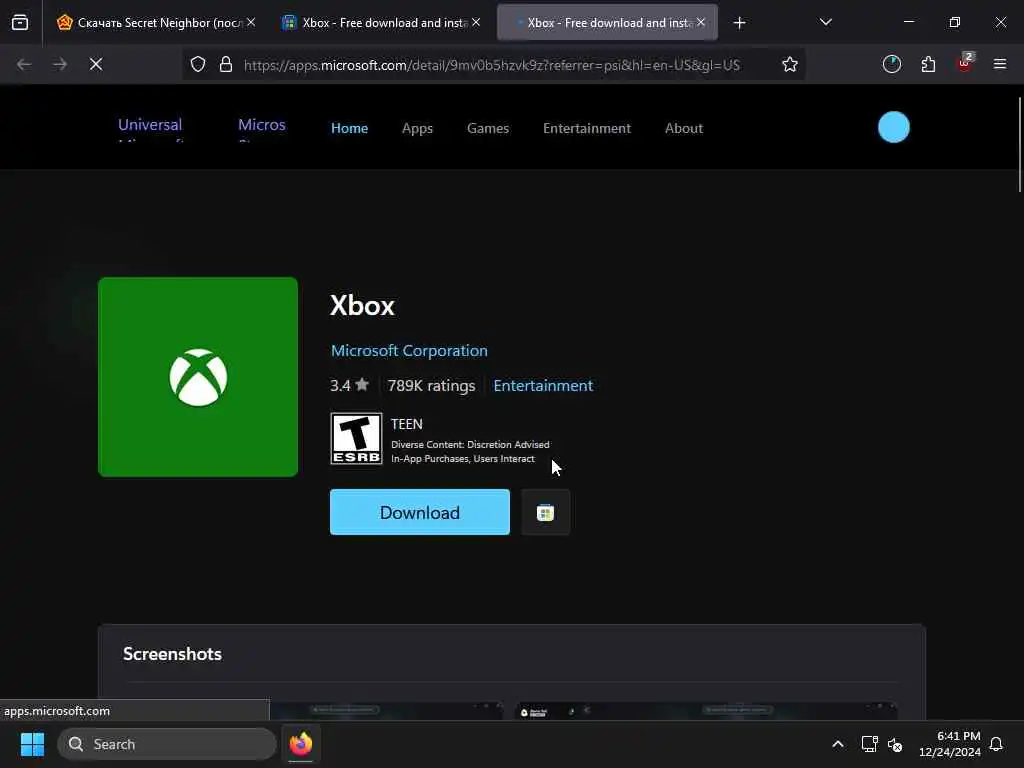Go to the About navigation item
This screenshot has width=1024, height=768.
pos(684,128)
